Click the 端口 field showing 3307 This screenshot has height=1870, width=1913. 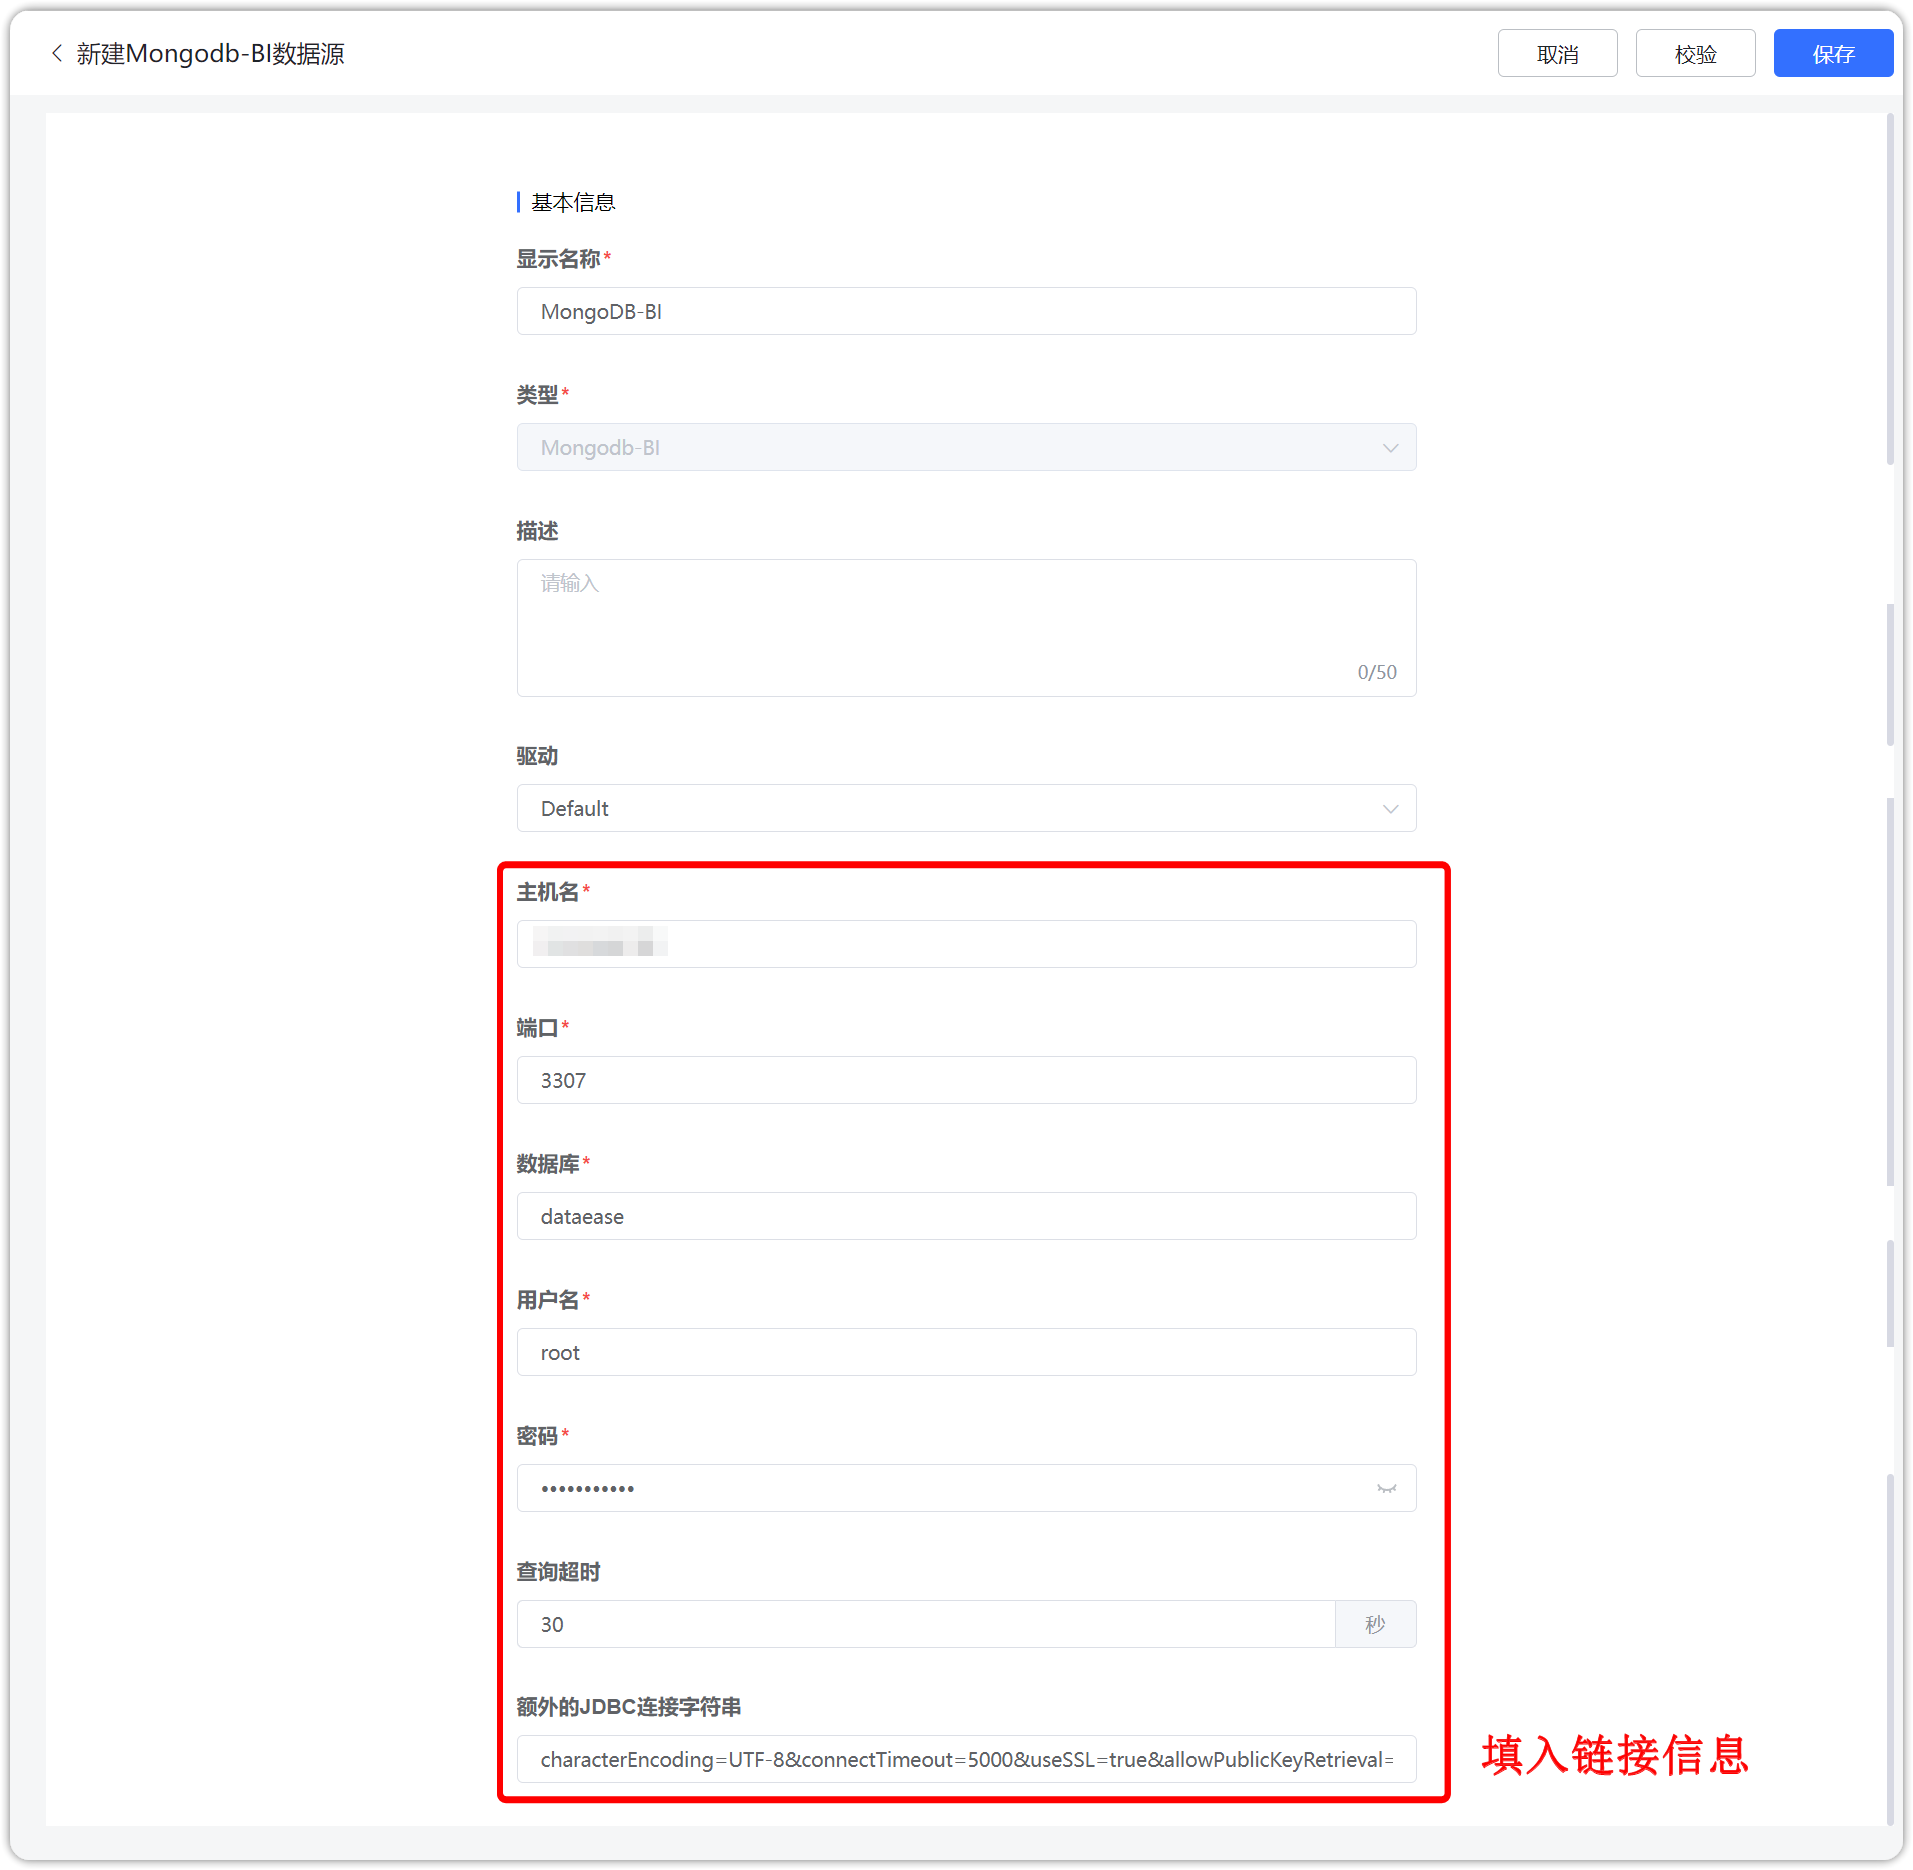pos(966,1080)
